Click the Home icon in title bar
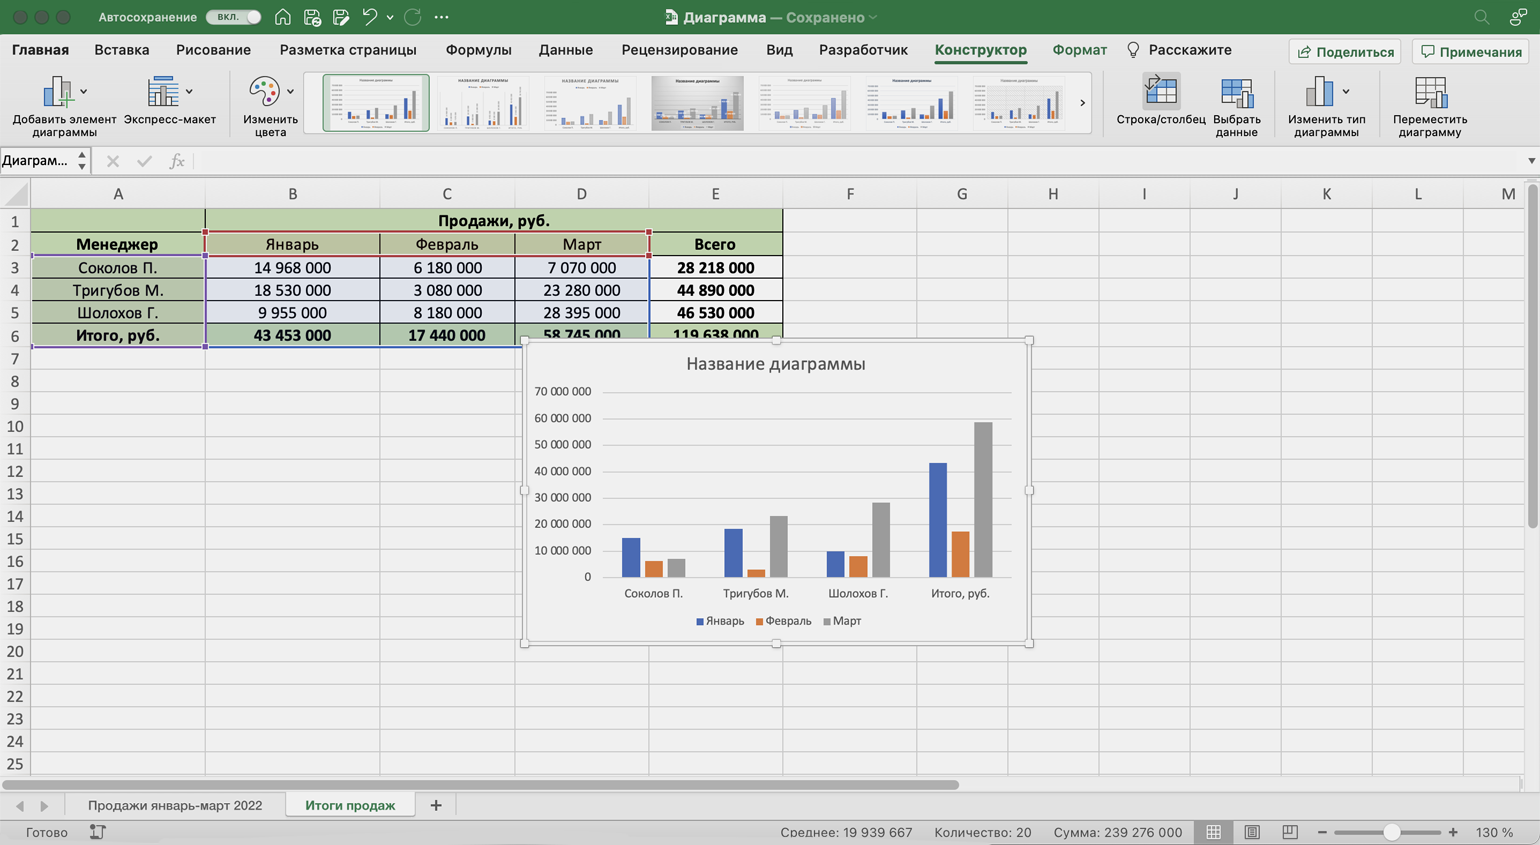This screenshot has width=1540, height=845. [283, 17]
